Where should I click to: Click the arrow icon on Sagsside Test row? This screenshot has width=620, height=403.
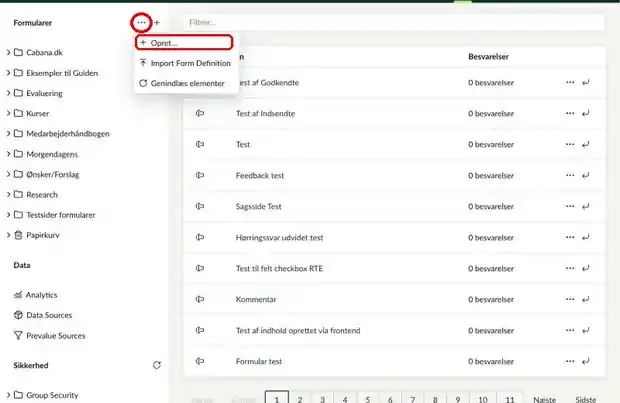tap(586, 206)
